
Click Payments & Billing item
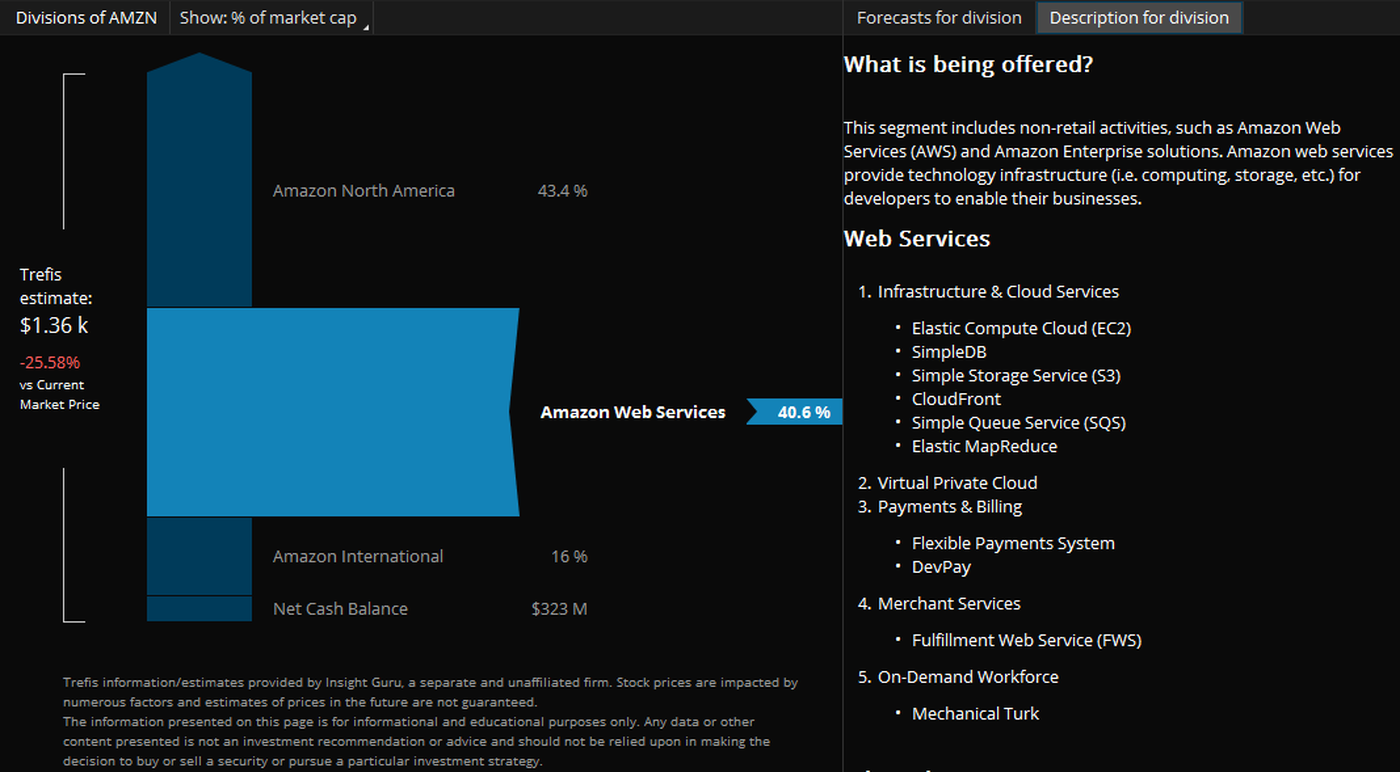click(950, 507)
